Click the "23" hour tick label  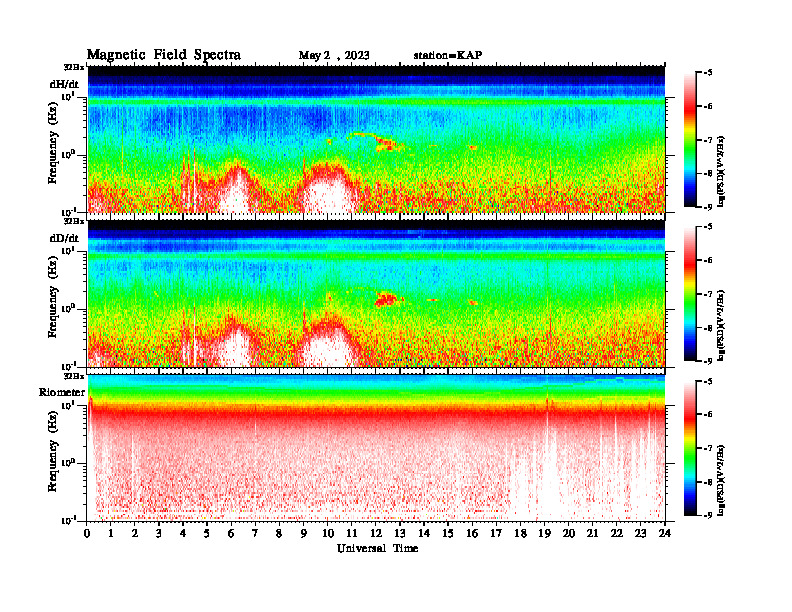click(x=640, y=534)
